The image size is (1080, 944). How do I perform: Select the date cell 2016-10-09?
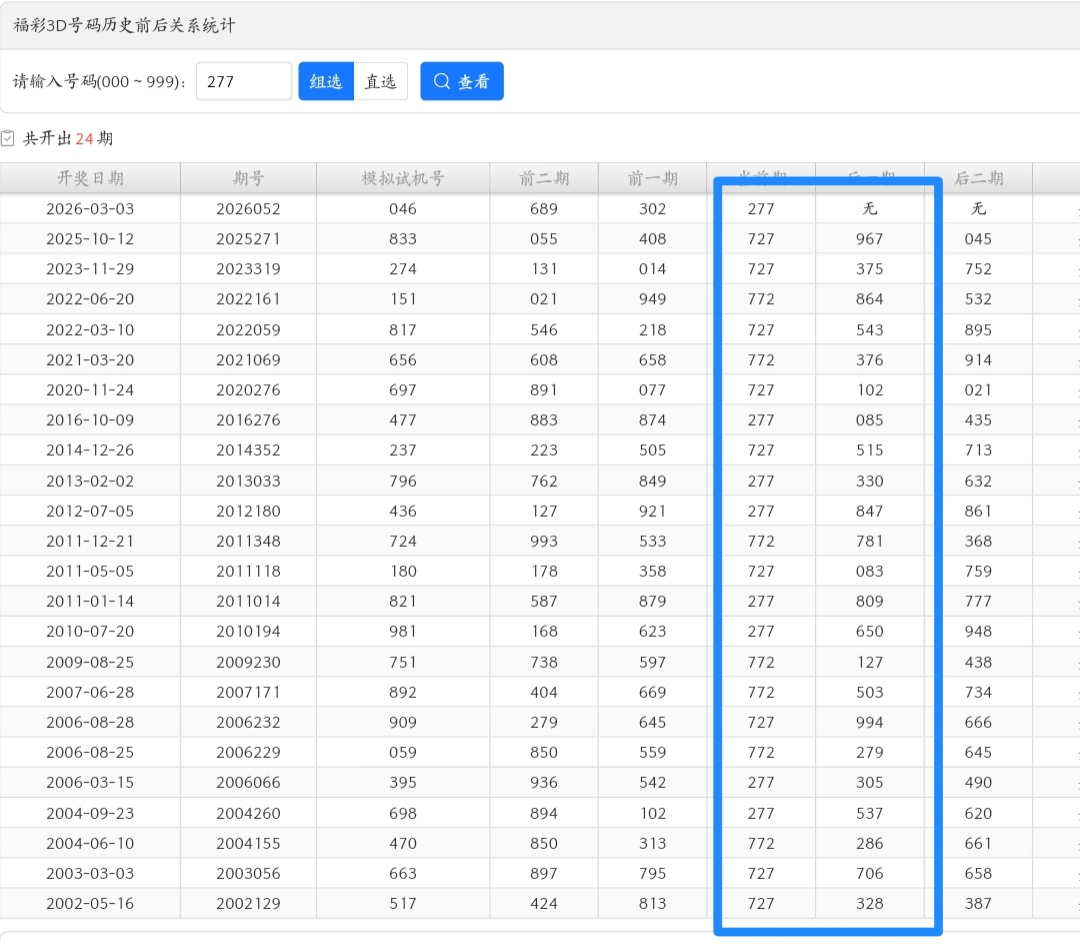[x=90, y=420]
